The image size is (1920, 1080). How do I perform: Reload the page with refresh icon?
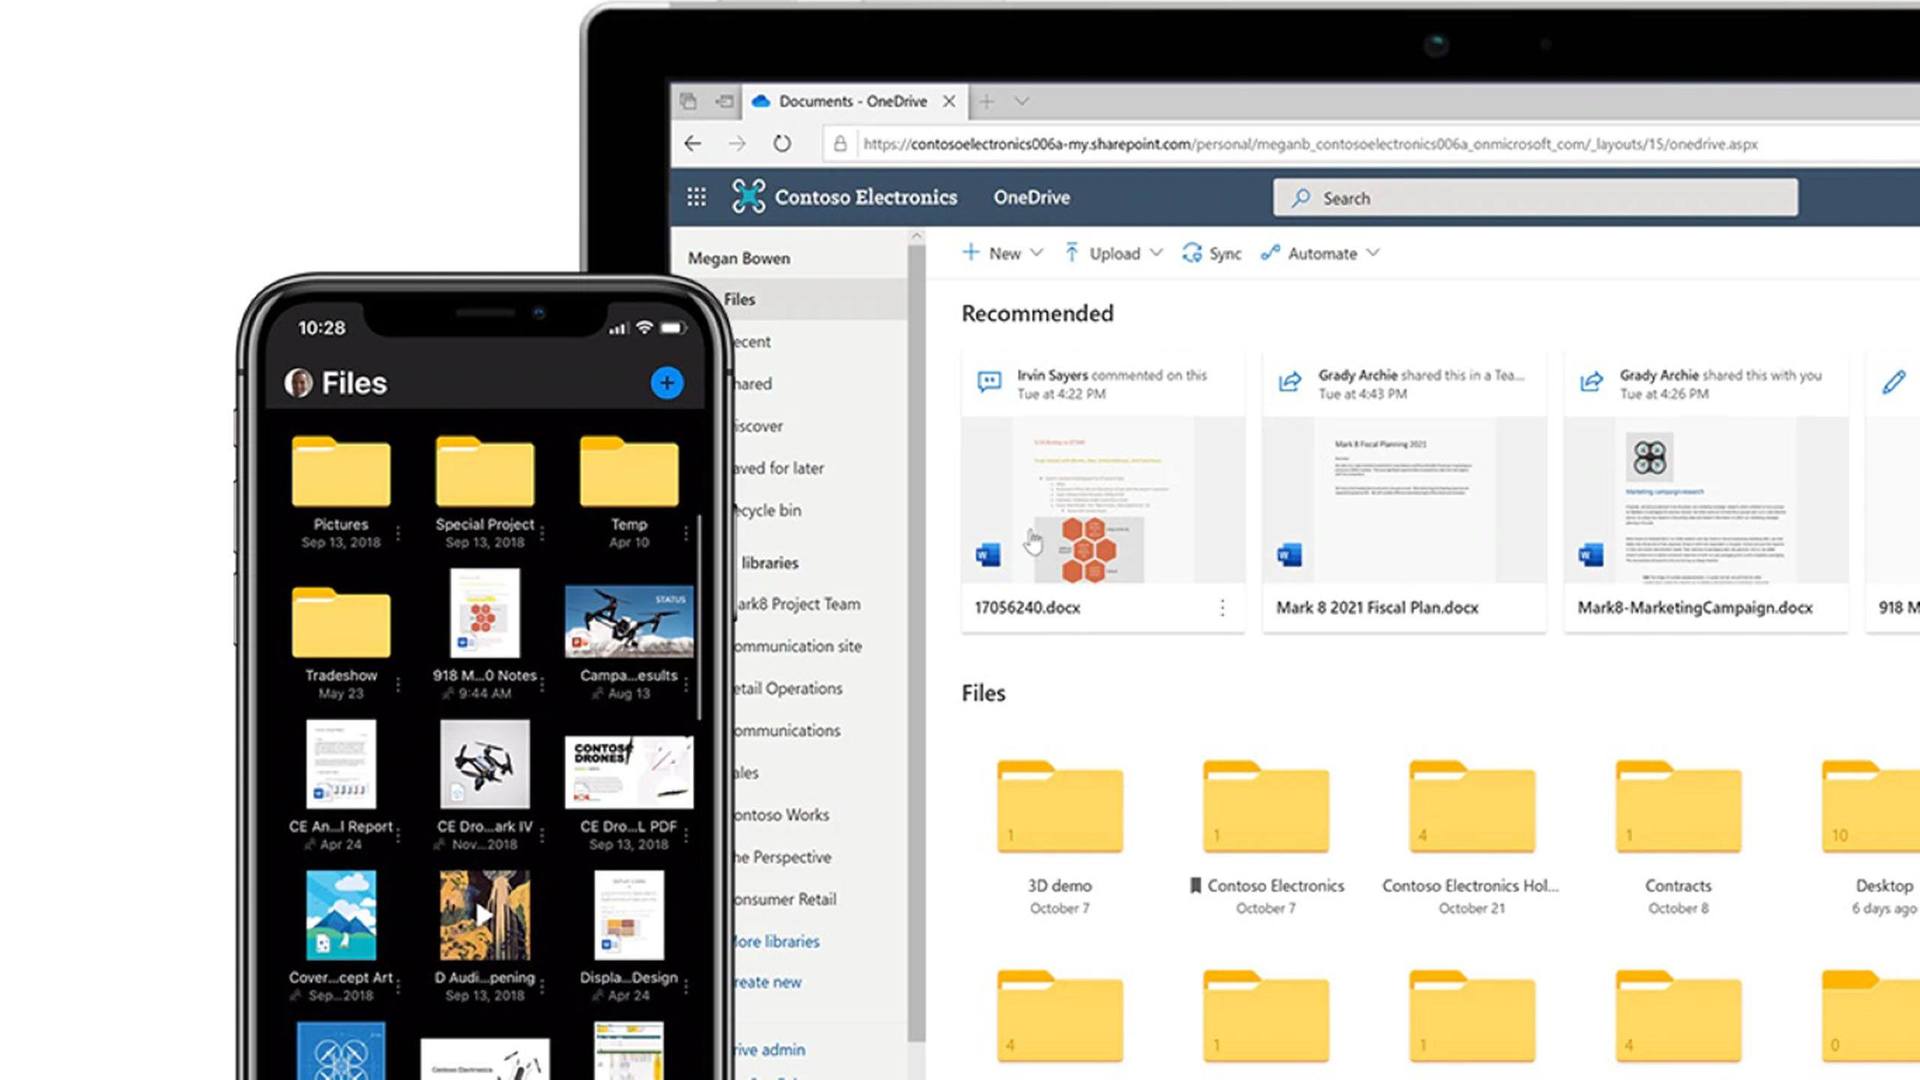(x=782, y=143)
